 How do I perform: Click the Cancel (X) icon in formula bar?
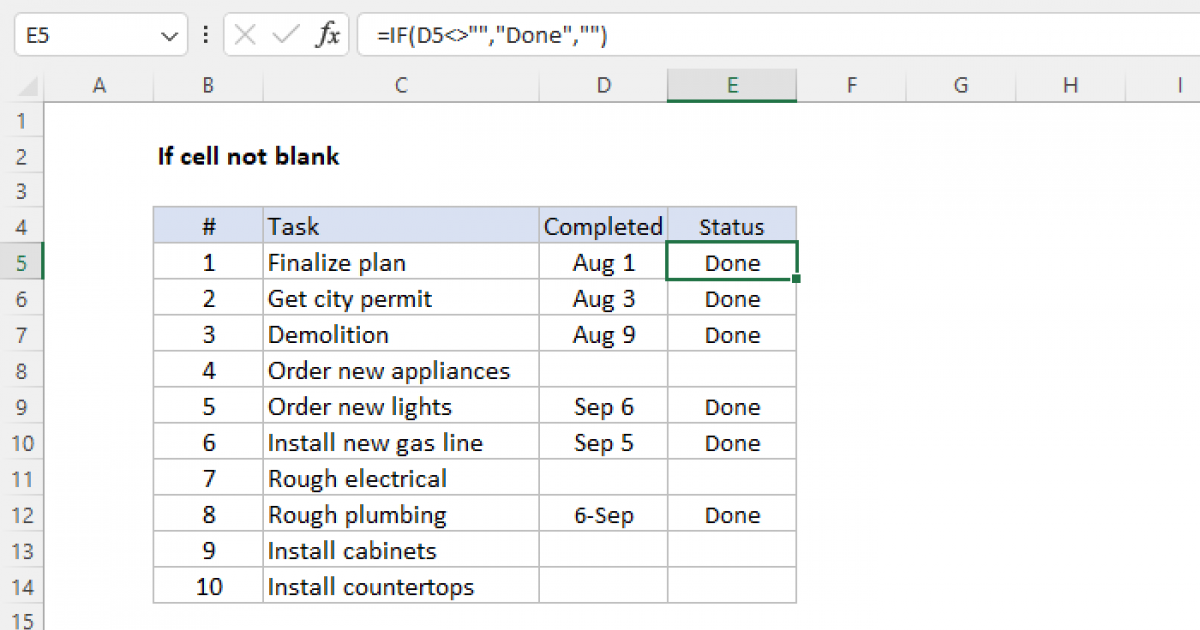click(x=243, y=34)
